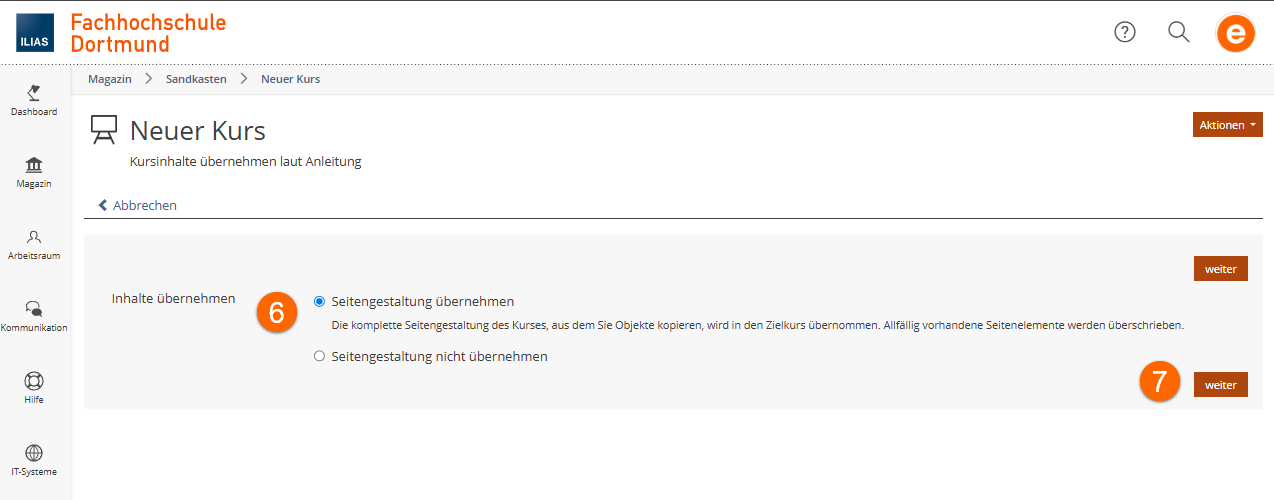1274x500 pixels.
Task: Expand the Aktionen dropdown
Action: pos(1227,125)
